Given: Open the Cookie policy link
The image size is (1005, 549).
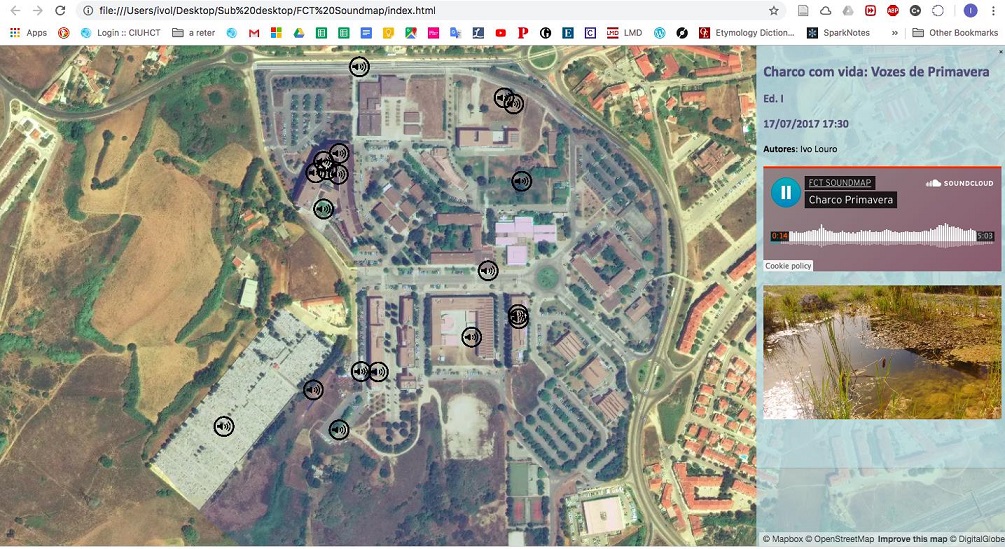Looking at the screenshot, I should tap(788, 266).
